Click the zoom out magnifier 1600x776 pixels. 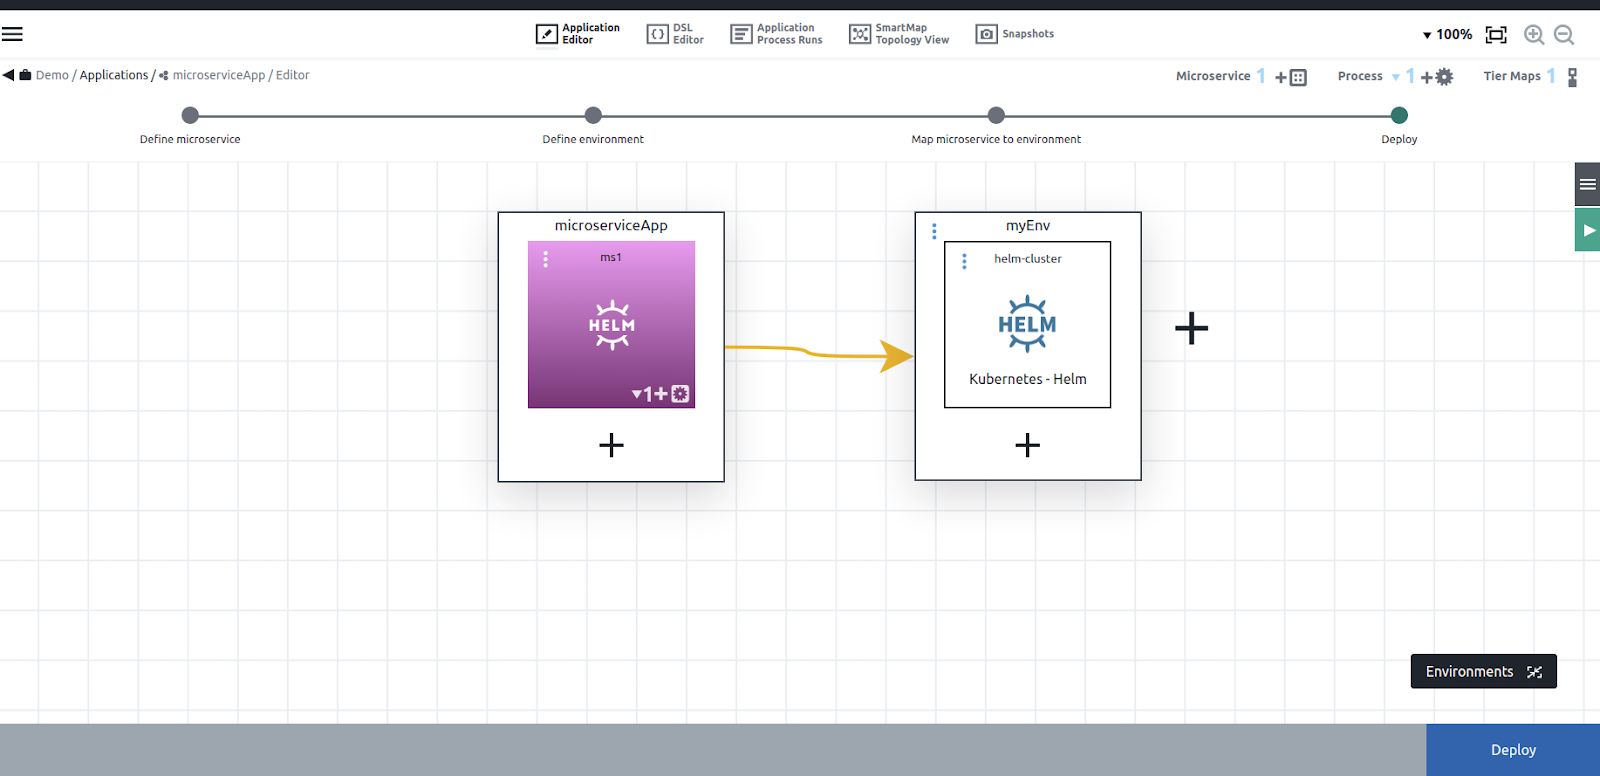pyautogui.click(x=1565, y=35)
